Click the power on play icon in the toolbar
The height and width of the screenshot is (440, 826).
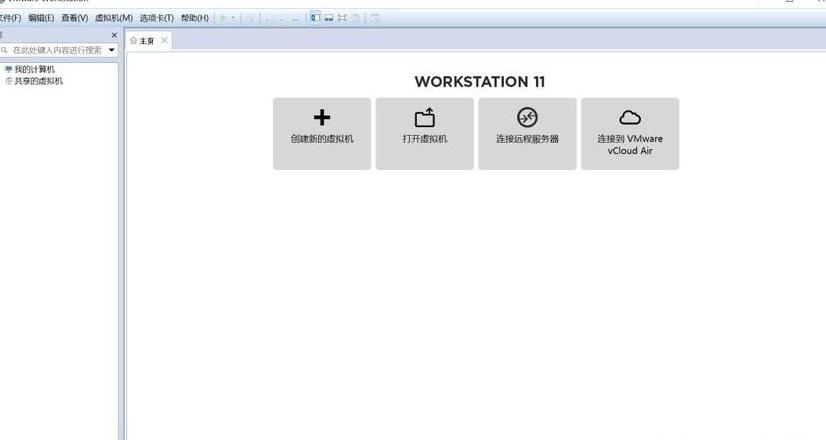[223, 18]
